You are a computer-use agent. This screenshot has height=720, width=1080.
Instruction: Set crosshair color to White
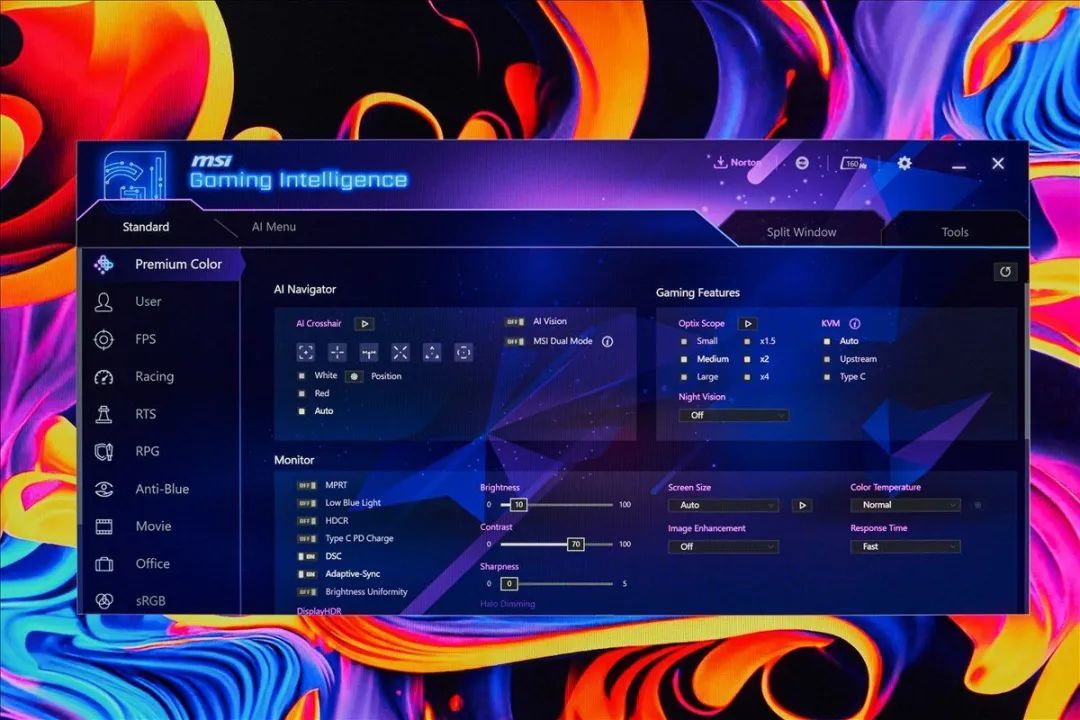click(x=302, y=376)
